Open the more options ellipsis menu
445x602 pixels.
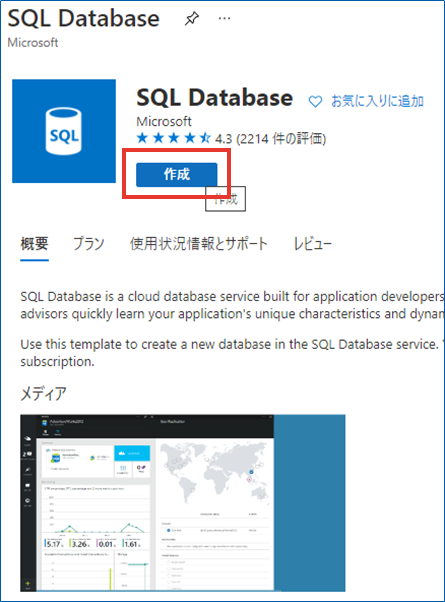[224, 18]
